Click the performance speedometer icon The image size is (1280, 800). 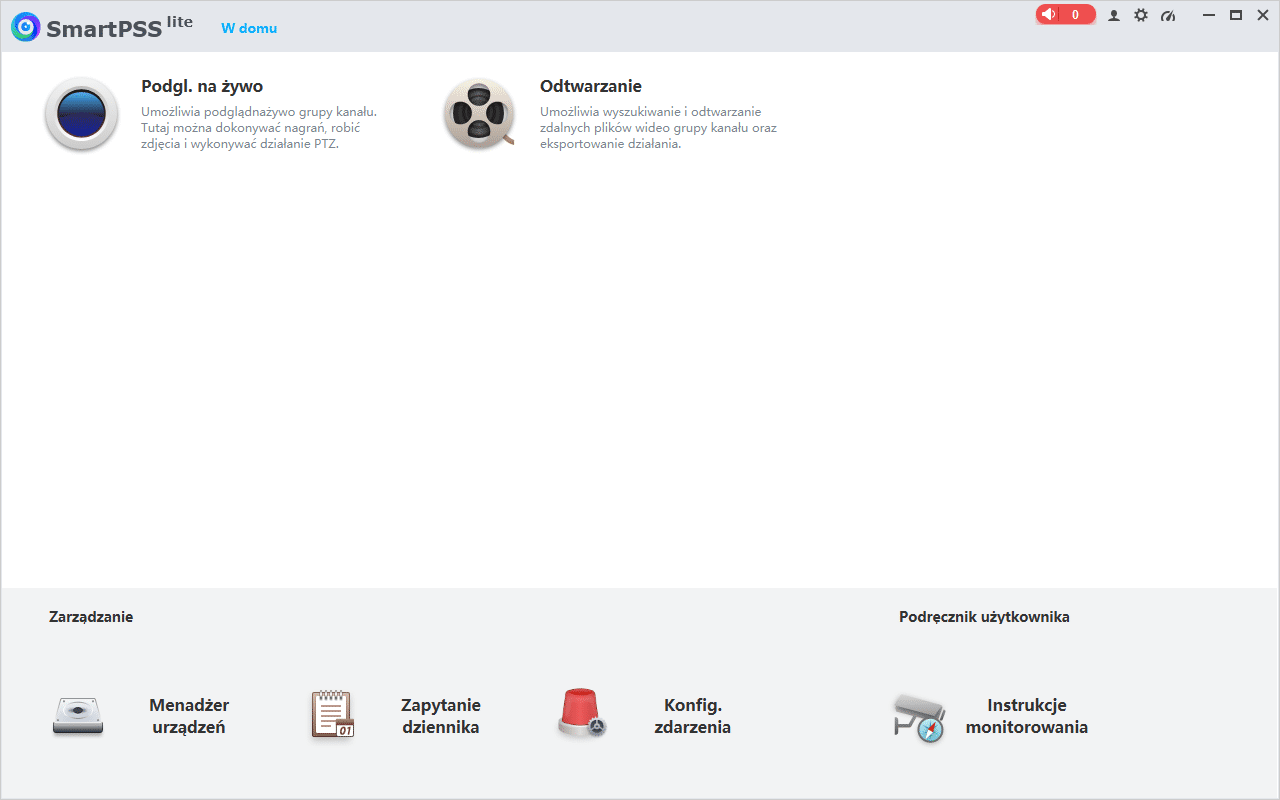(1168, 15)
